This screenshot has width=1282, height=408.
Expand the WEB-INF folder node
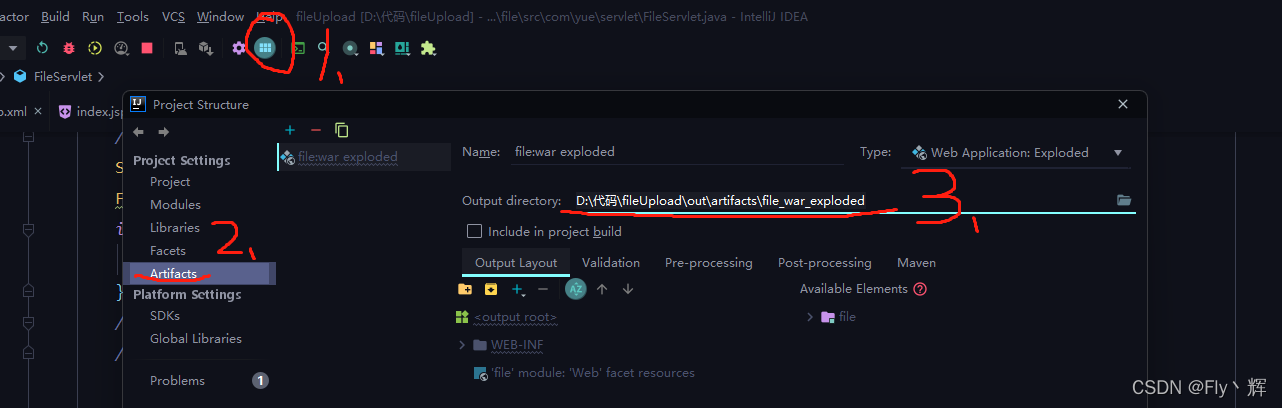tap(462, 345)
